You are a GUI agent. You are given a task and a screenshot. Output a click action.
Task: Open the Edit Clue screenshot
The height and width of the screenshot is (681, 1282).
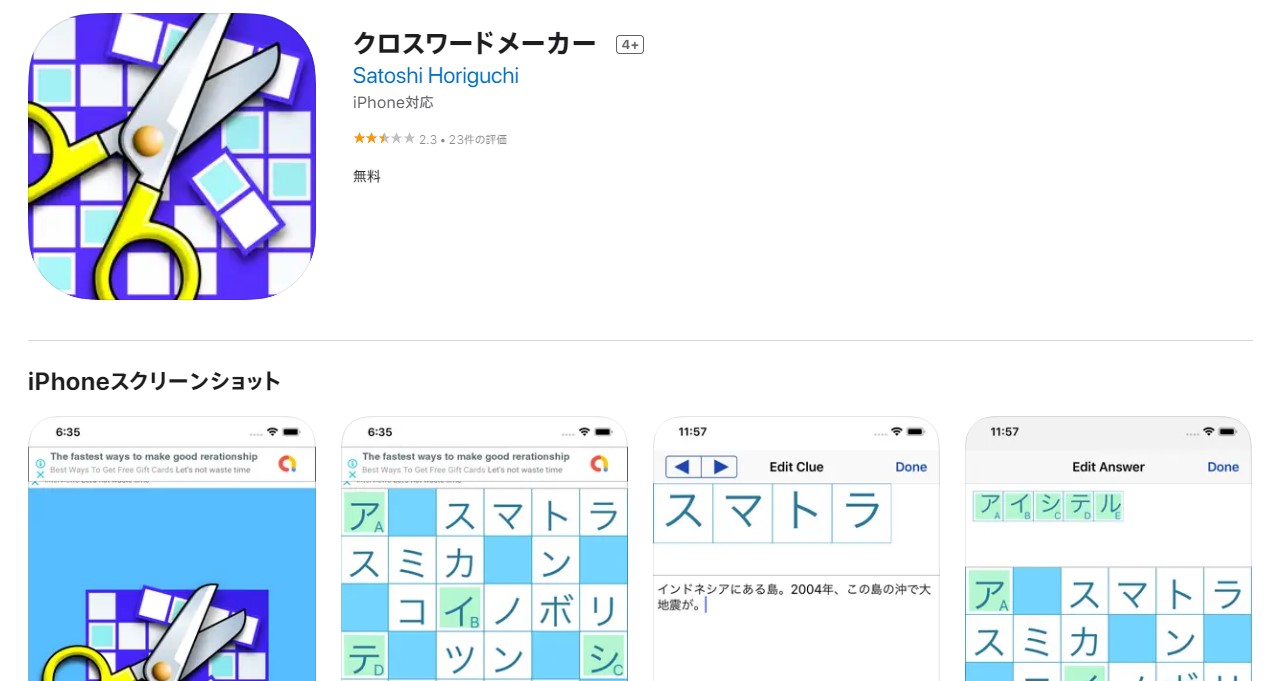point(796,549)
